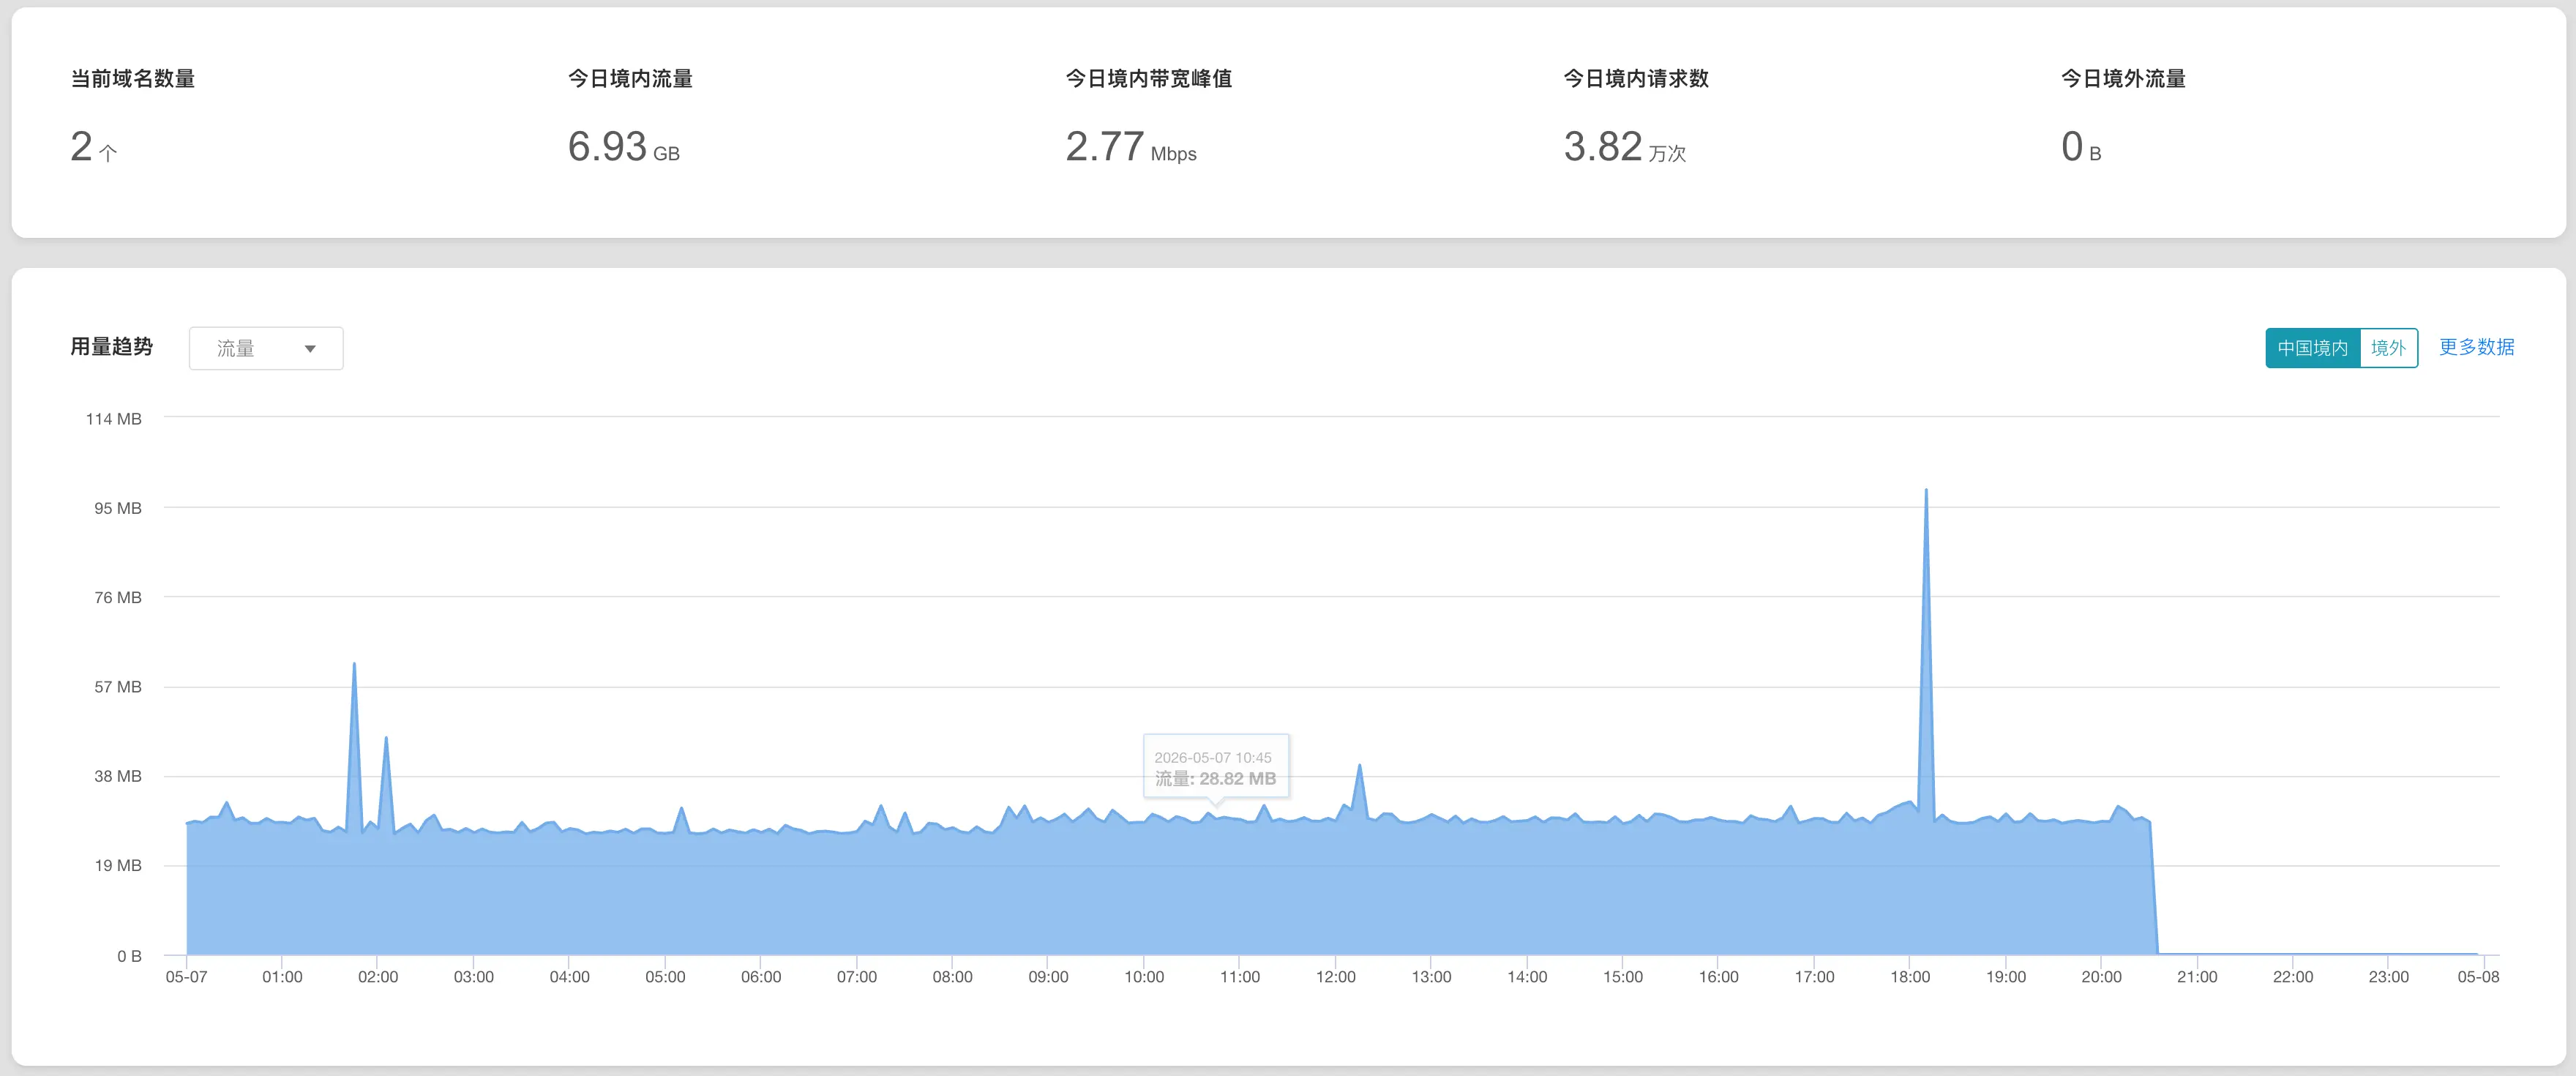Click the 今日境内流量 label
Image resolution: width=2576 pixels, height=1076 pixels.
tap(630, 78)
